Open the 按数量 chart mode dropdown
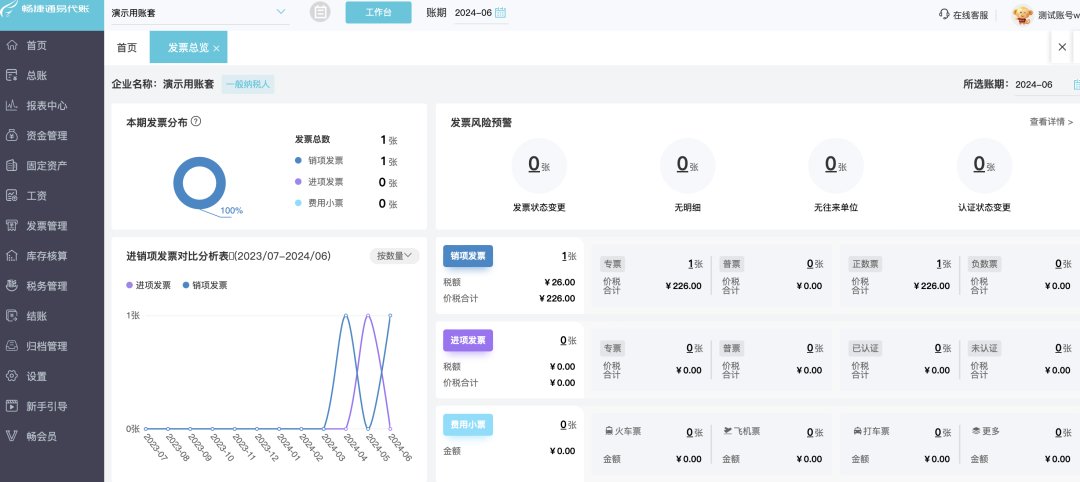 (394, 256)
